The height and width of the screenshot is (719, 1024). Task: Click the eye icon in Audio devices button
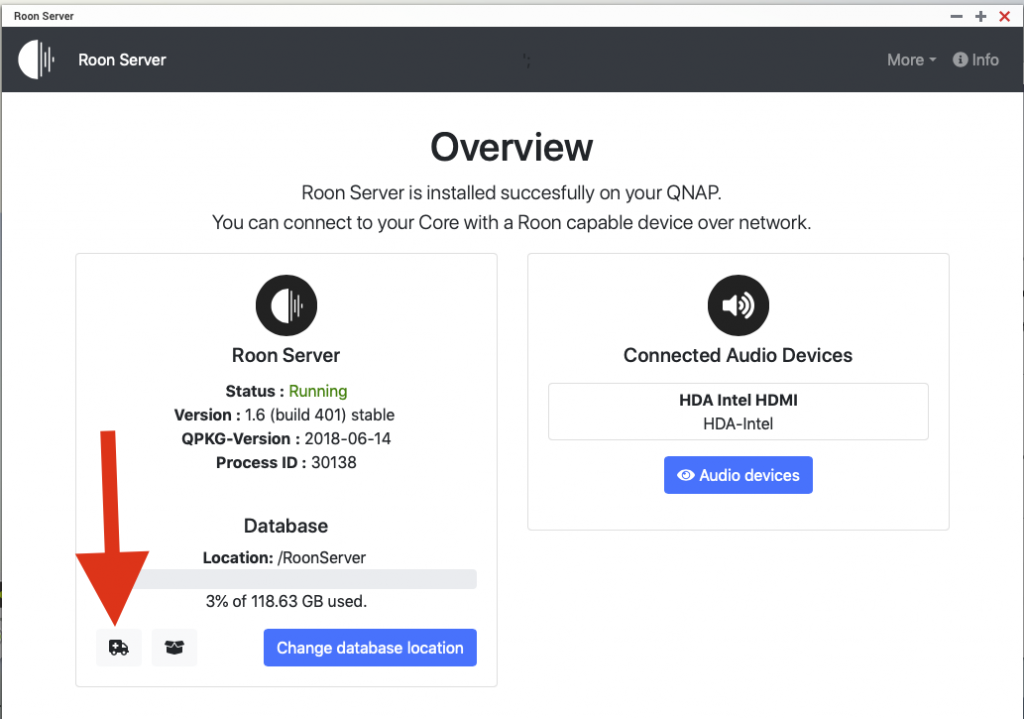(686, 475)
